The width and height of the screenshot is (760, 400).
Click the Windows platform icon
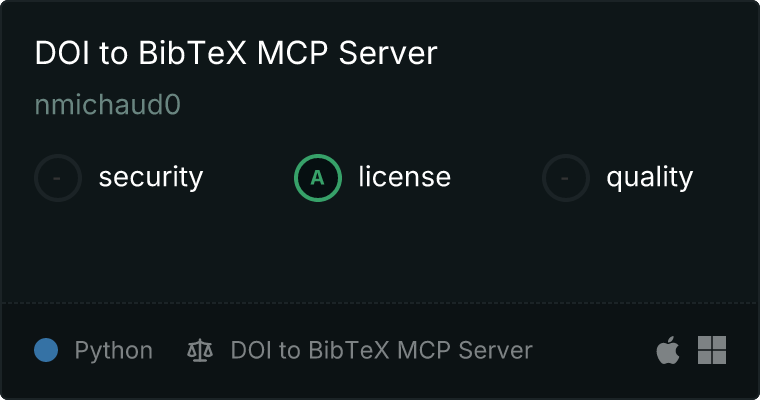coord(712,350)
